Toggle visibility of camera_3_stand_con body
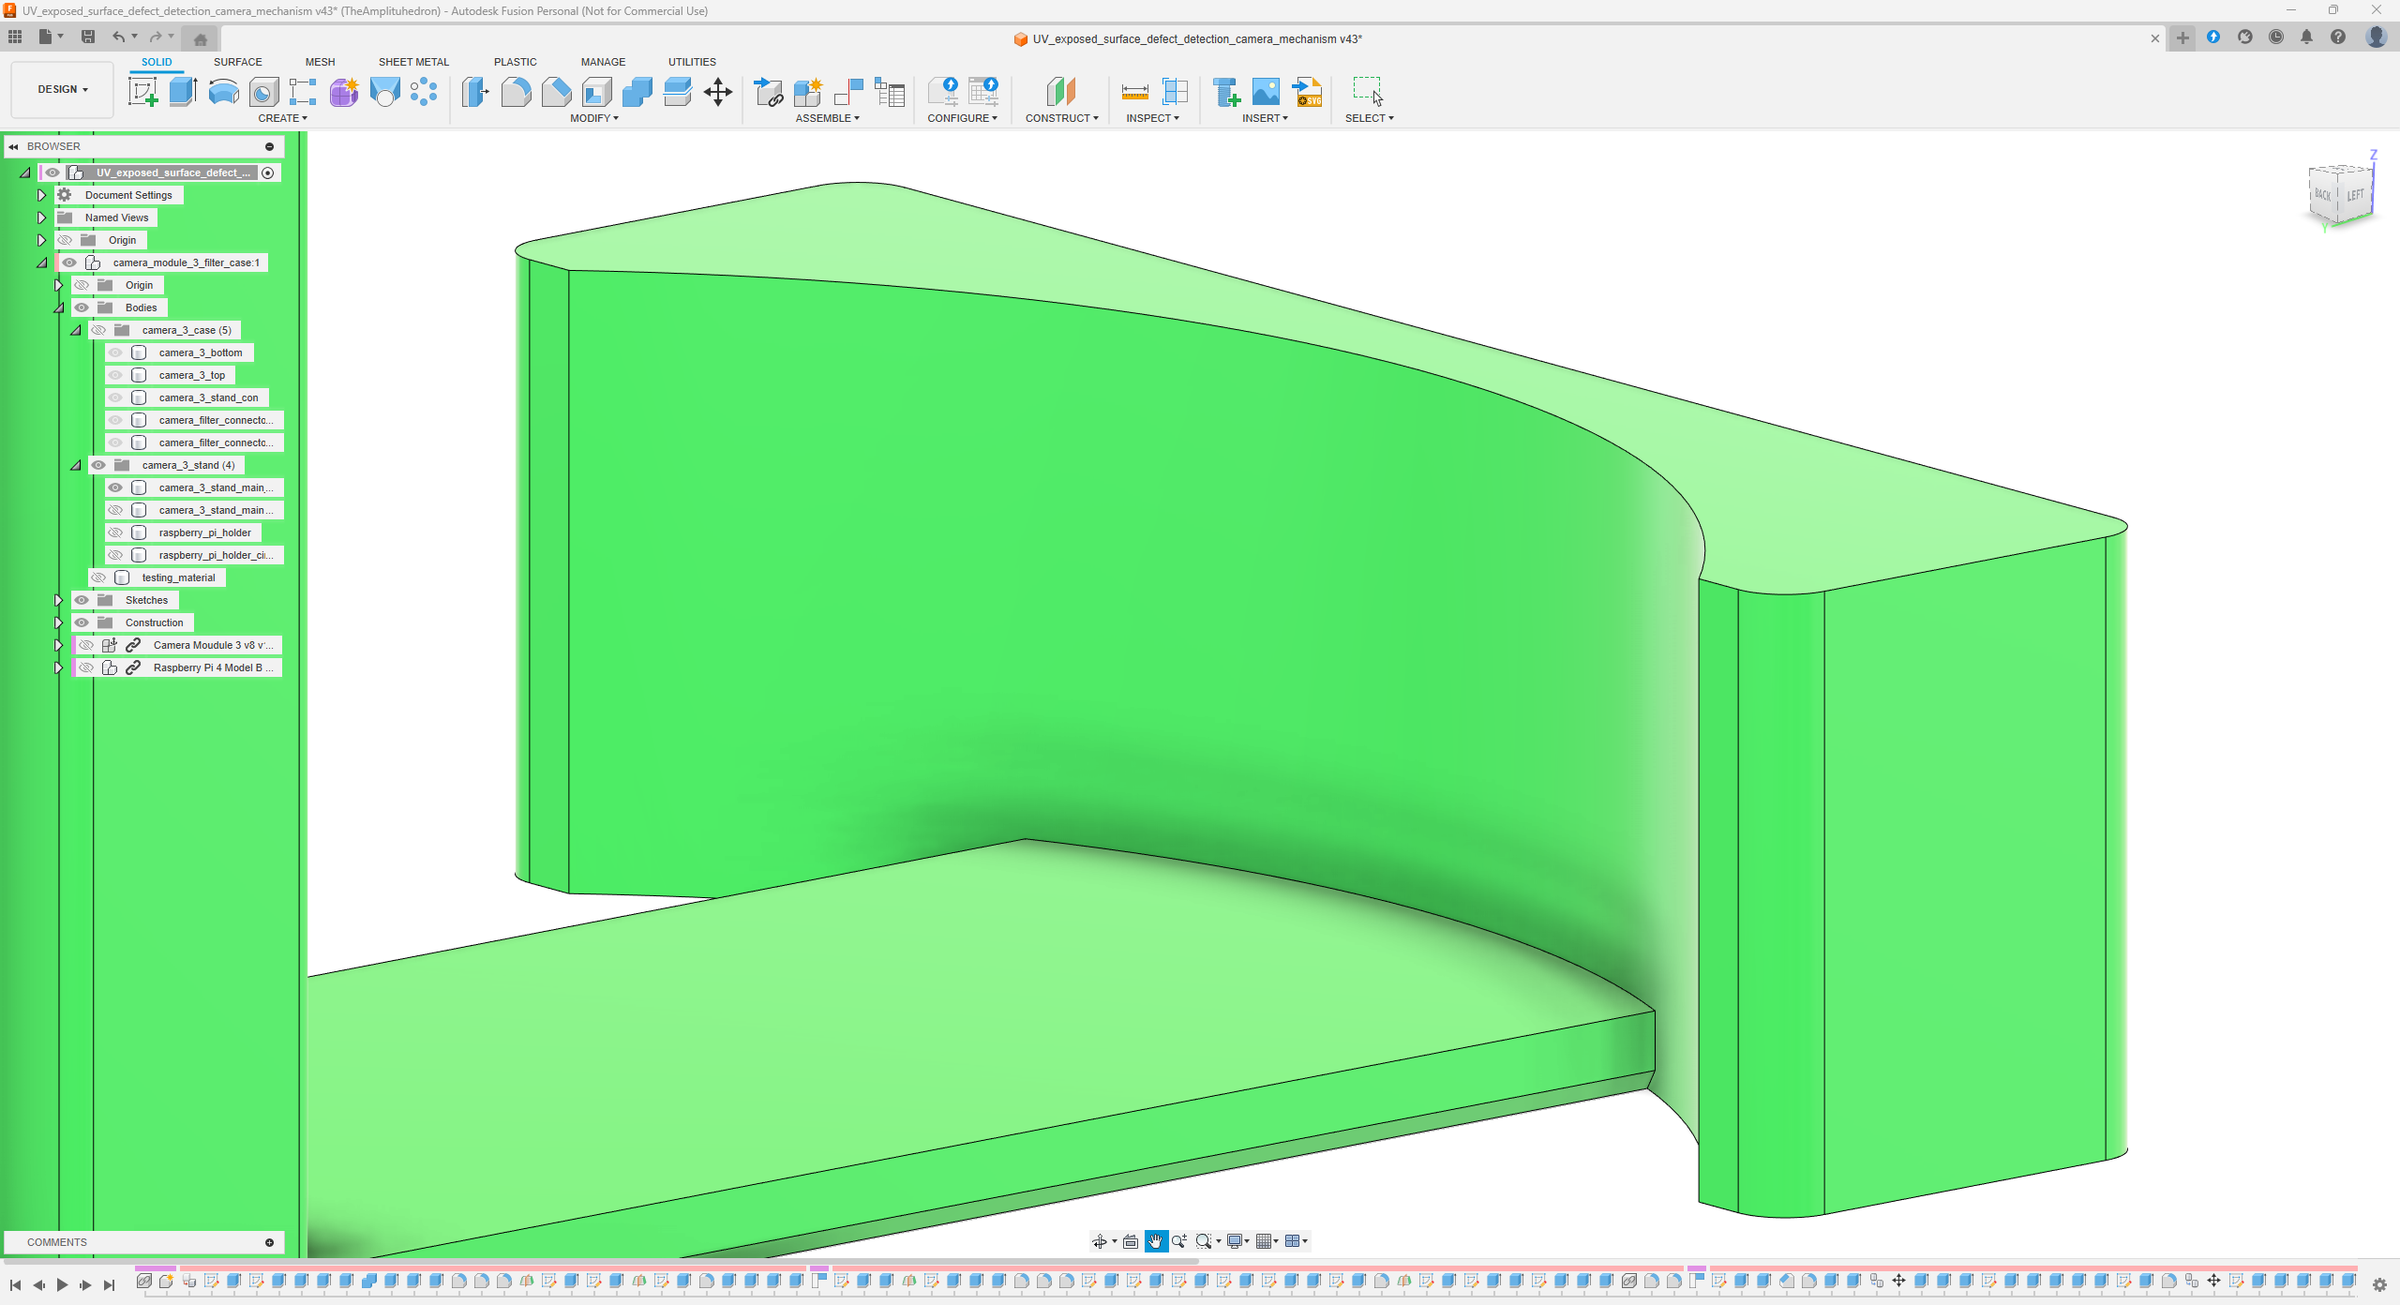The height and width of the screenshot is (1305, 2400). 116,398
